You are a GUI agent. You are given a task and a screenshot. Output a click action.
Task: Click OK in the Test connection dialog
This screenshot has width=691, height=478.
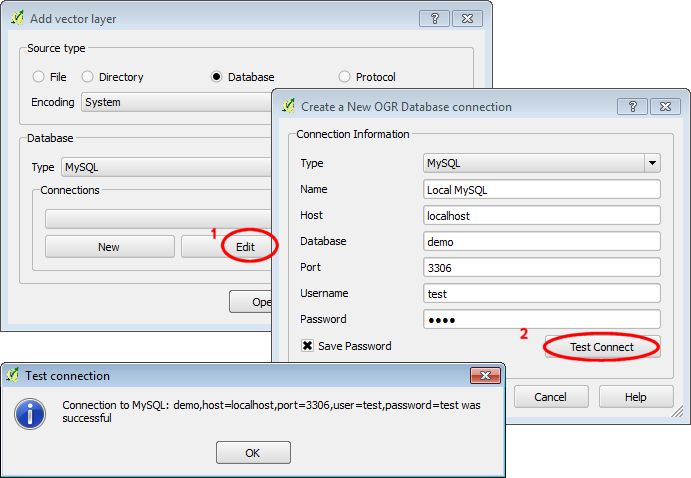point(253,452)
